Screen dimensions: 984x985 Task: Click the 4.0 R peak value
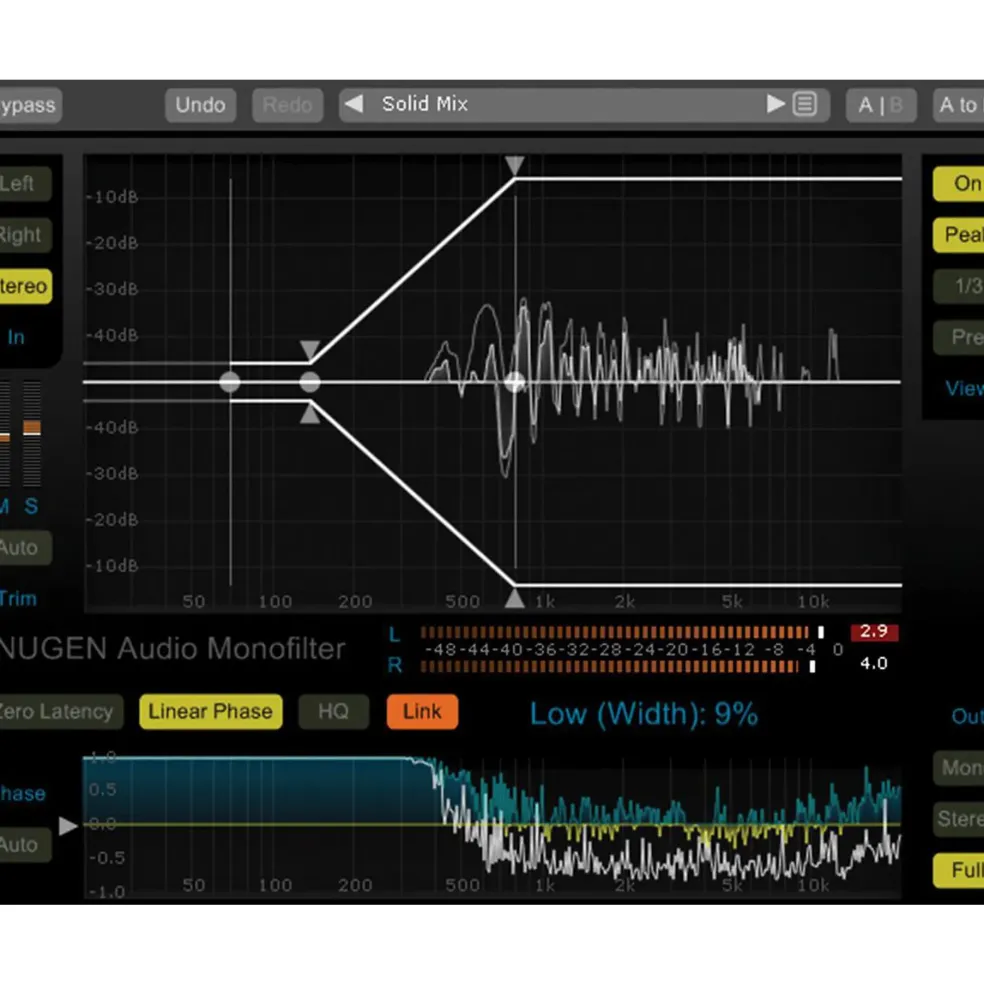pos(874,663)
